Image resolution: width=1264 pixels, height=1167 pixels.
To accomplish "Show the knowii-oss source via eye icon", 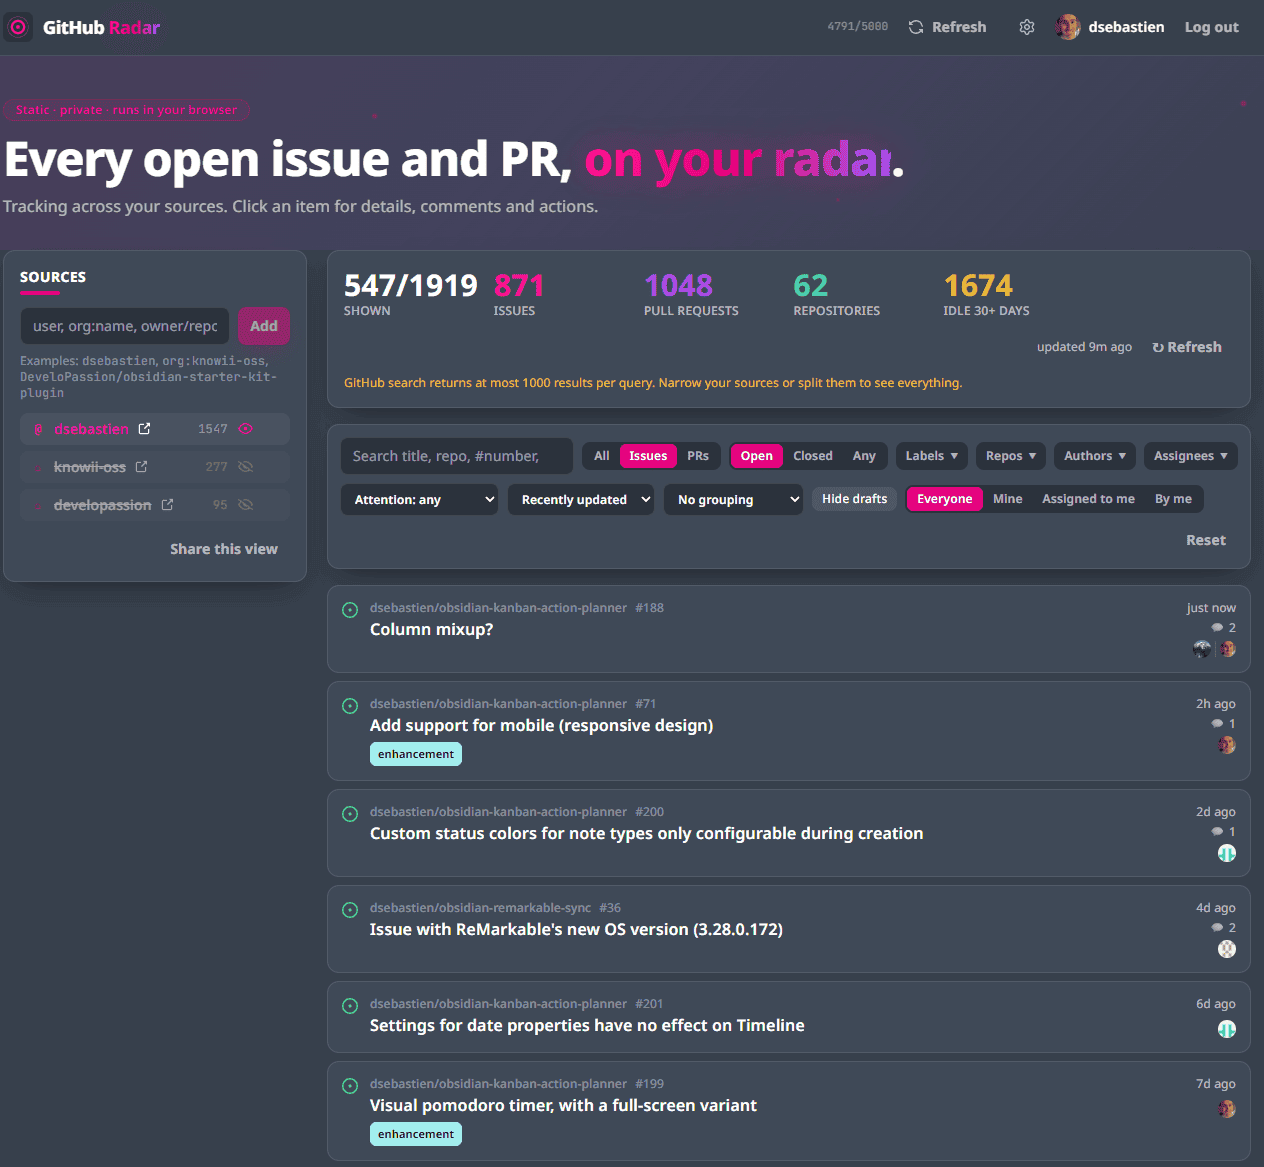I will 246,466.
